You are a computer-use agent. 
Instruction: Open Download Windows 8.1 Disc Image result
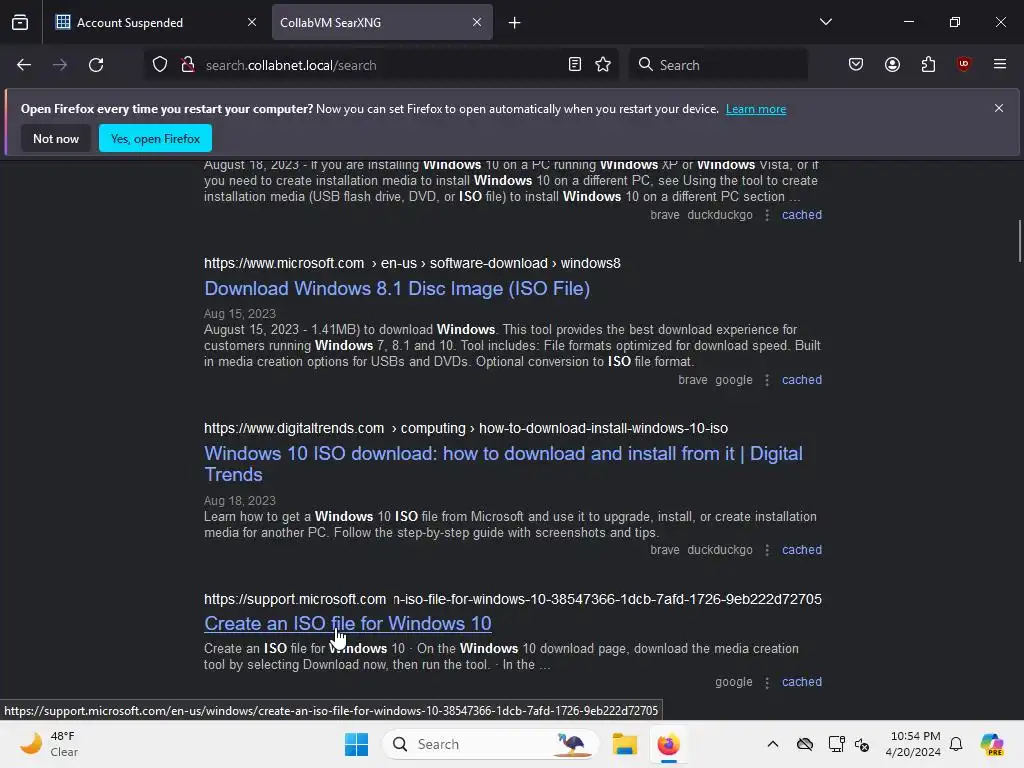pyautogui.click(x=397, y=289)
